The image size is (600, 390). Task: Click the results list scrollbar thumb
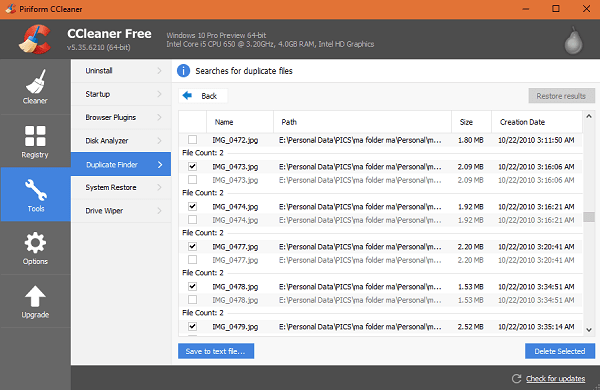(x=589, y=217)
